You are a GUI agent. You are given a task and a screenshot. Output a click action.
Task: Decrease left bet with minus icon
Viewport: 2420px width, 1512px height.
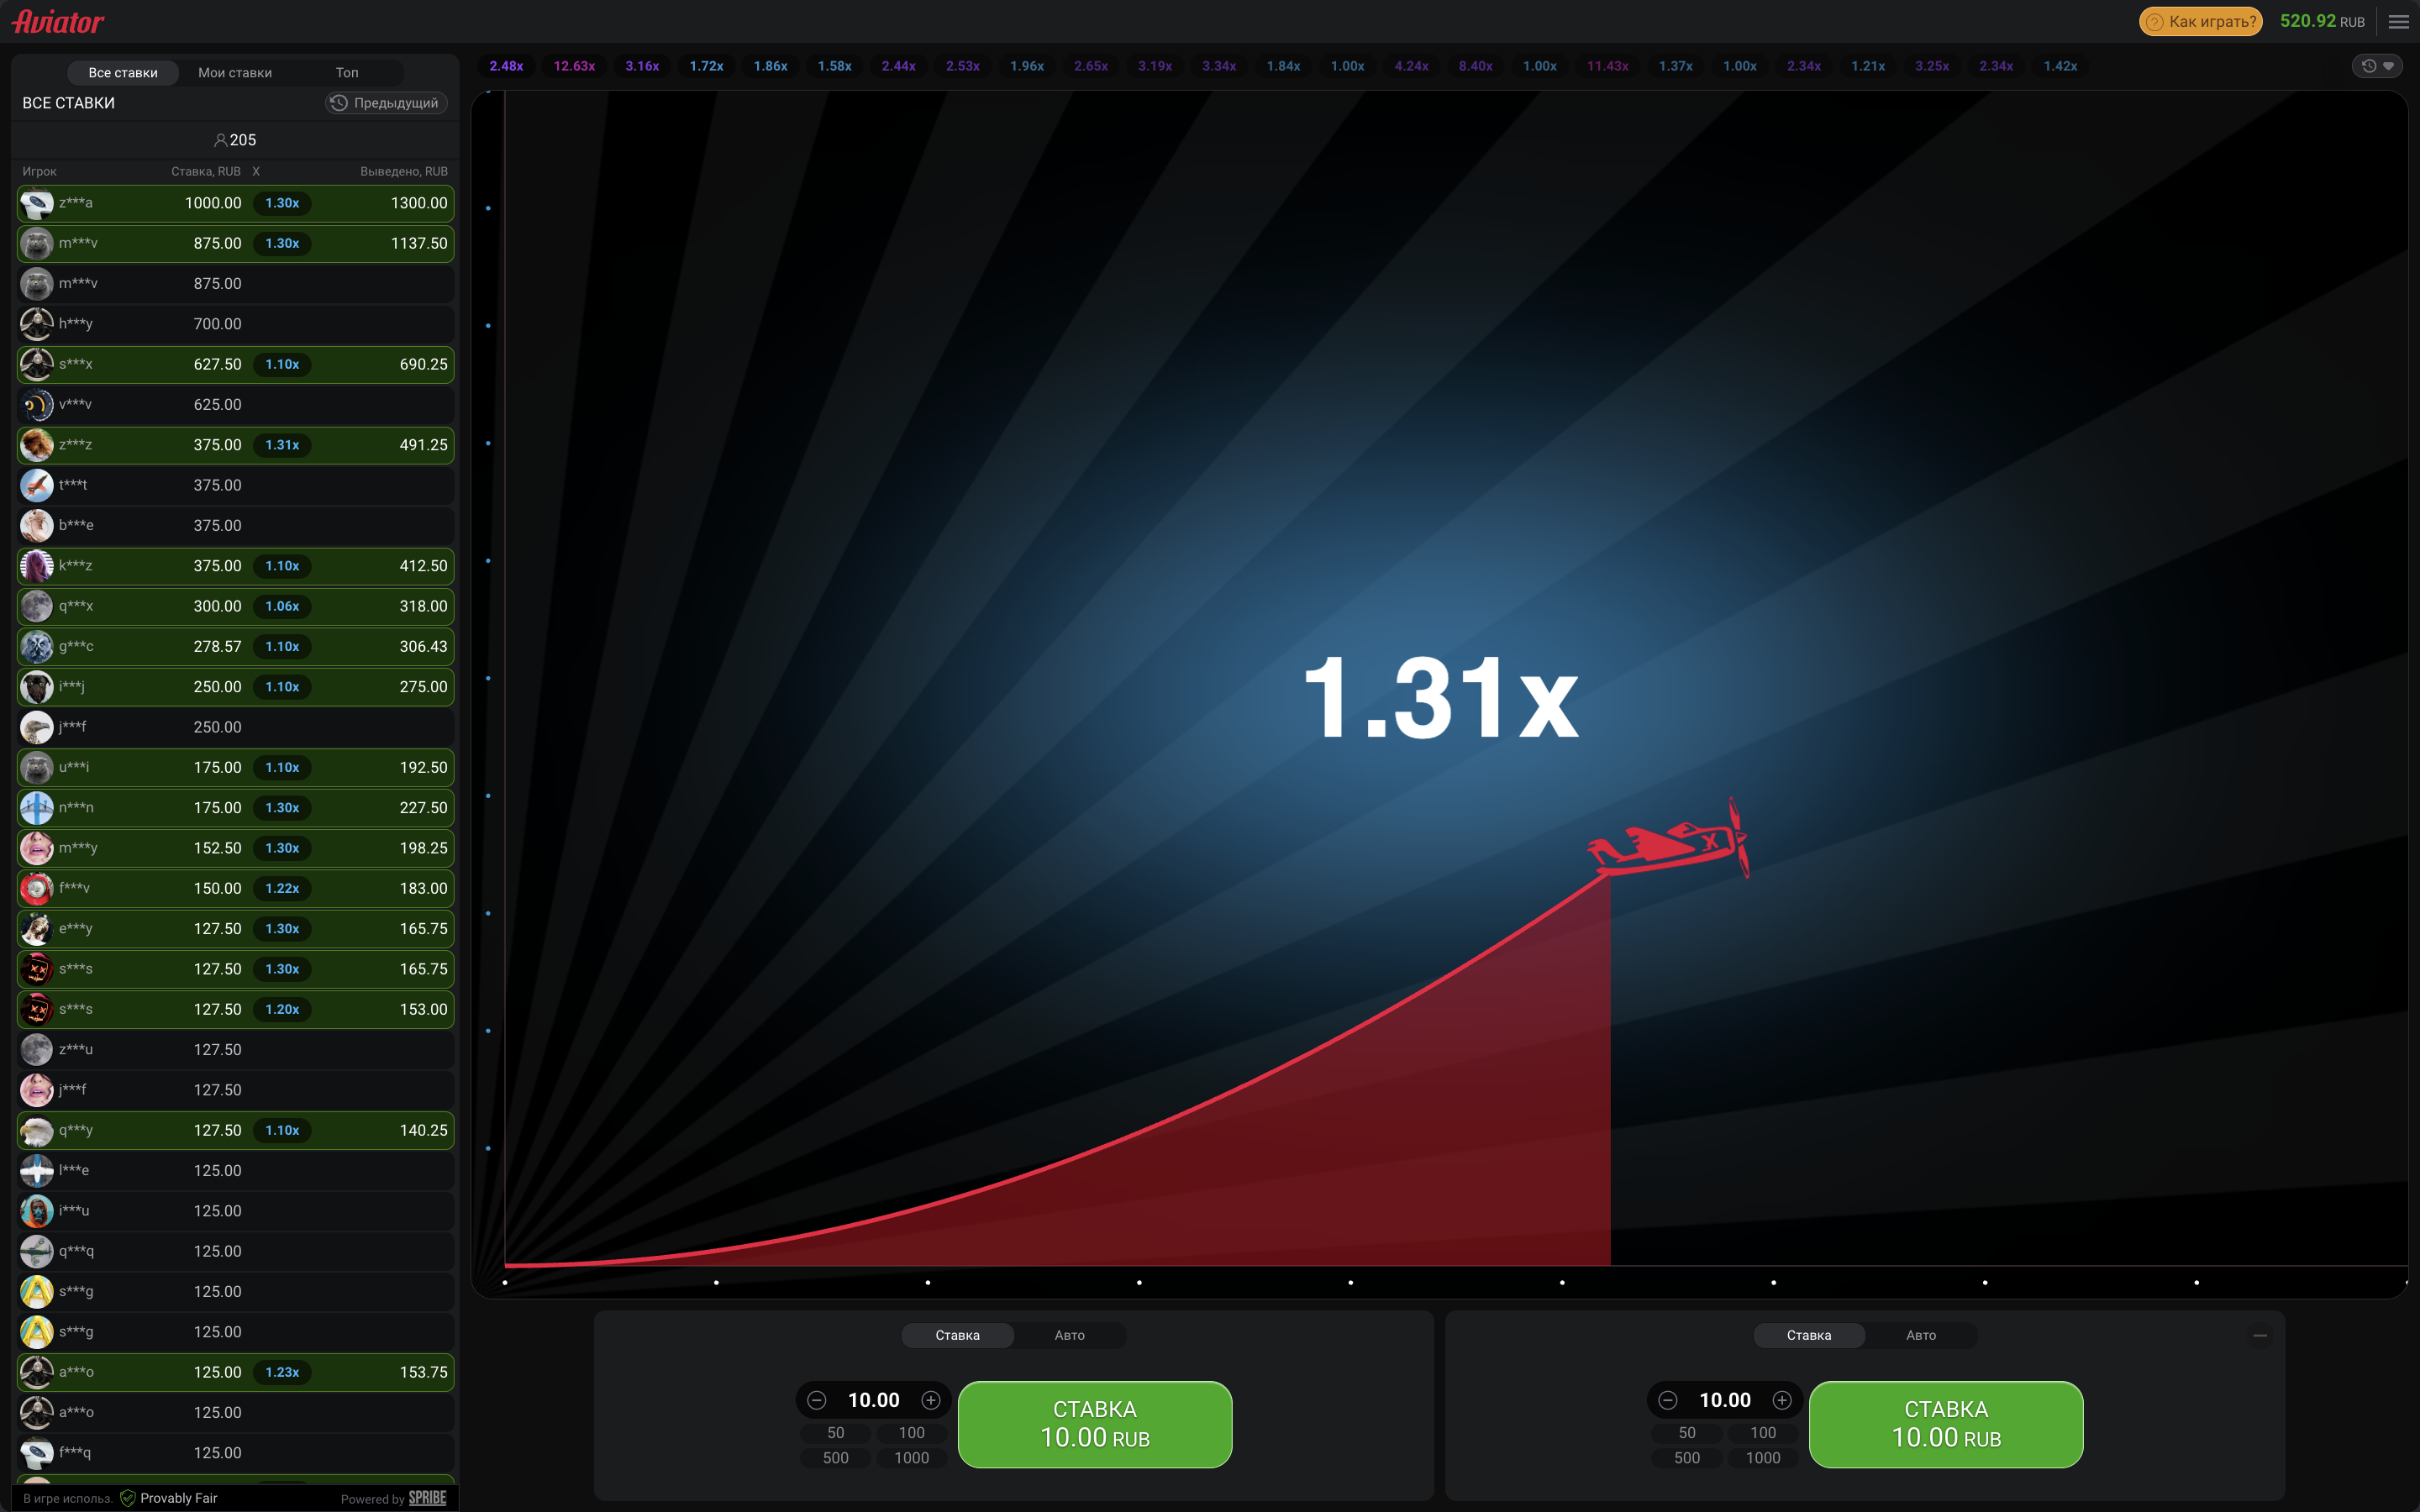point(816,1400)
